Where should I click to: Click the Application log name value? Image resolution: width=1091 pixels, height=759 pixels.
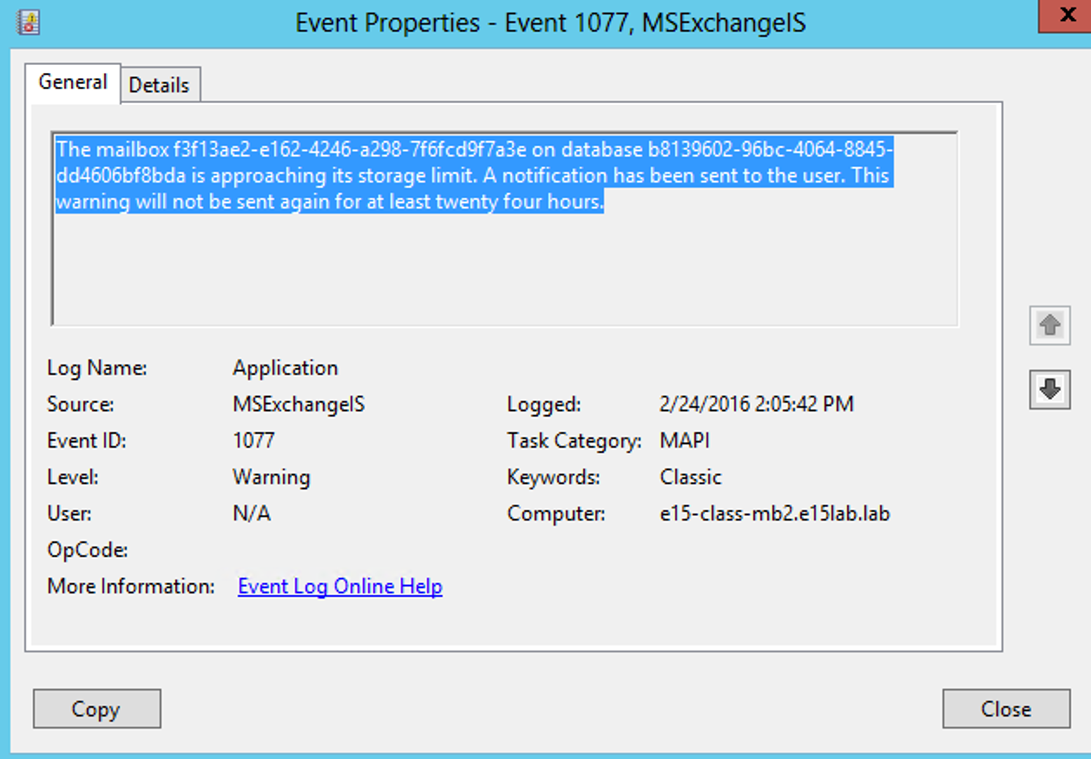[x=285, y=368]
